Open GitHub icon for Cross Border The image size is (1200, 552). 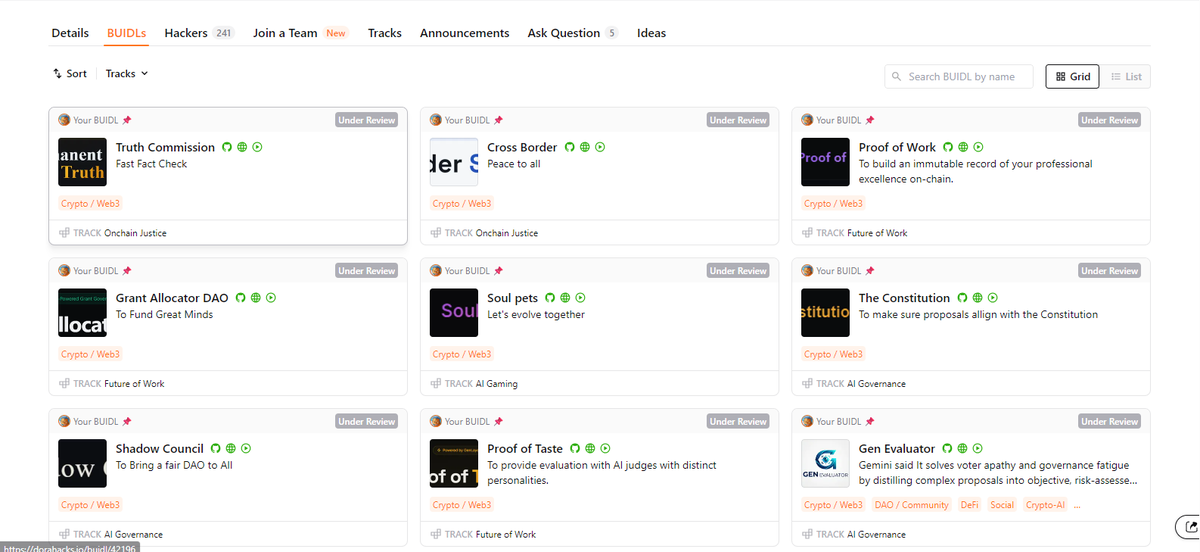(570, 147)
